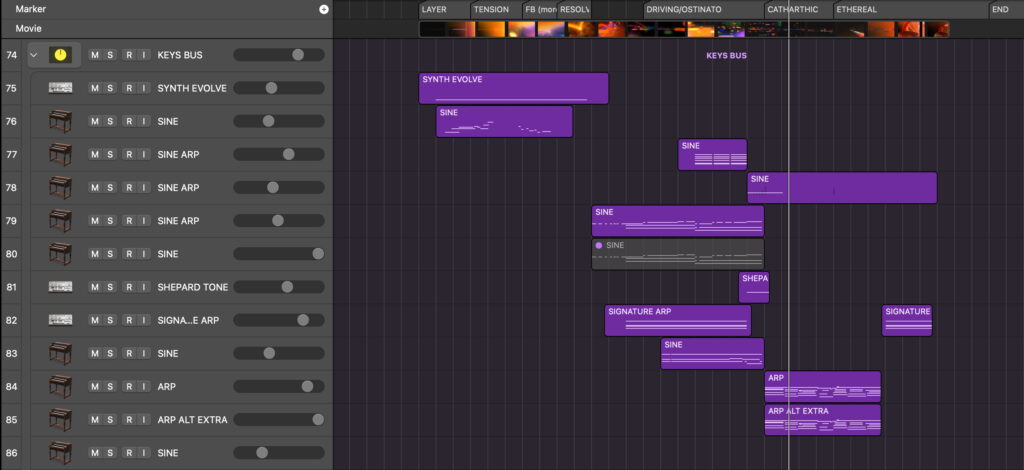
Task: Click the ARP ALT EXTRA track icon
Action: click(x=61, y=419)
